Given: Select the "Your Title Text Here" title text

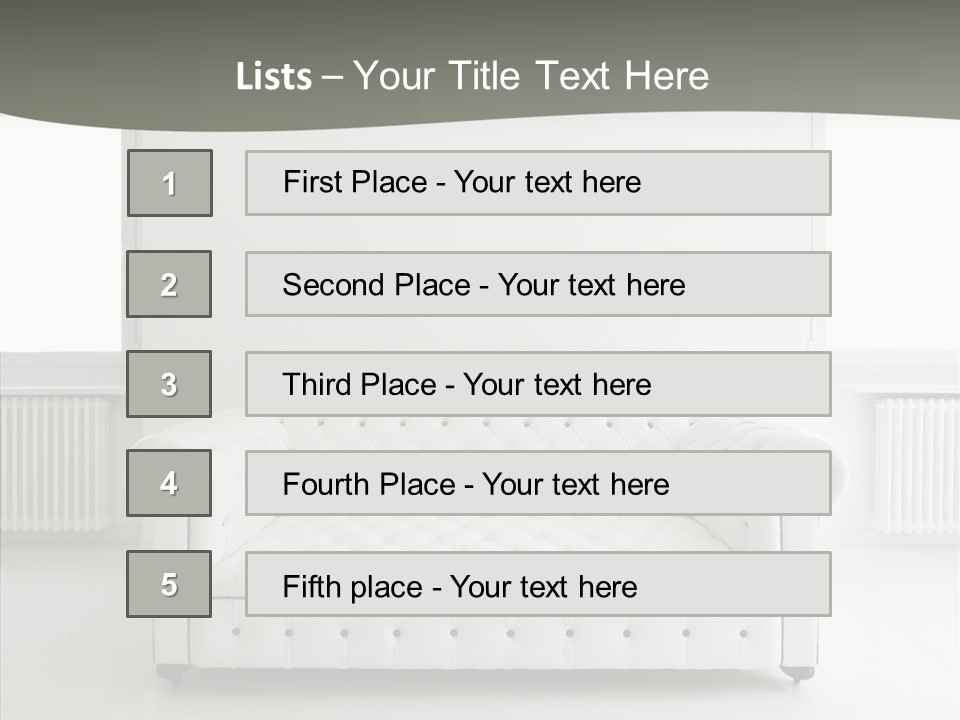Looking at the screenshot, I should [531, 76].
